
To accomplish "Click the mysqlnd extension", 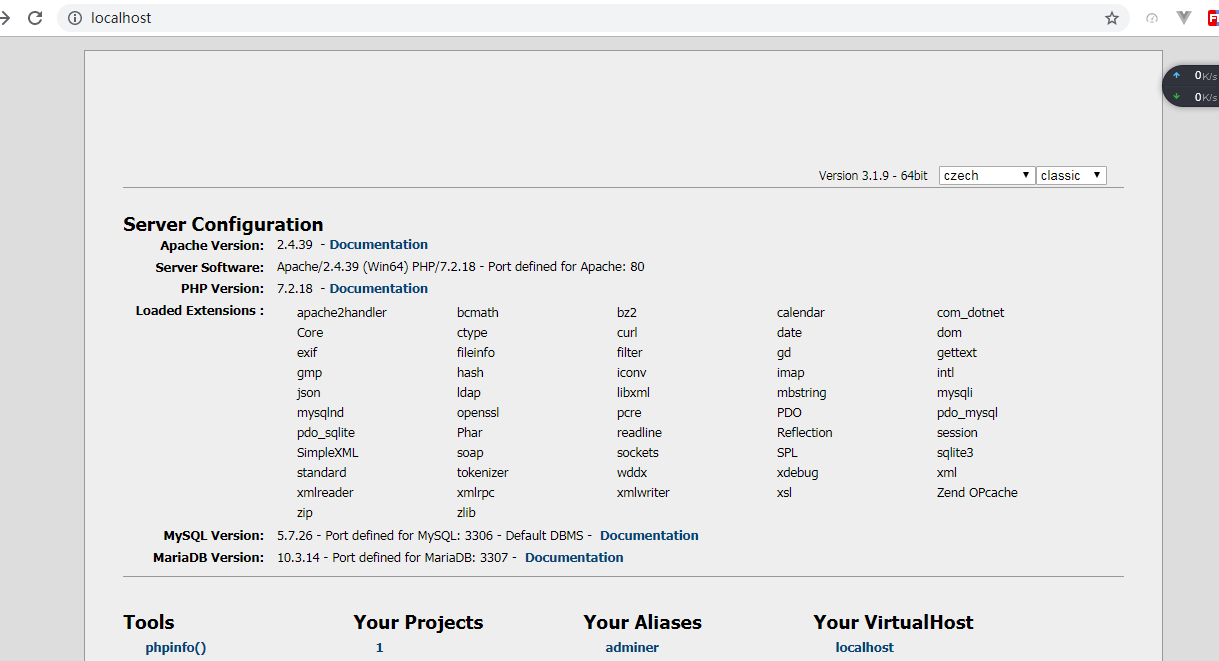I will click(320, 413).
